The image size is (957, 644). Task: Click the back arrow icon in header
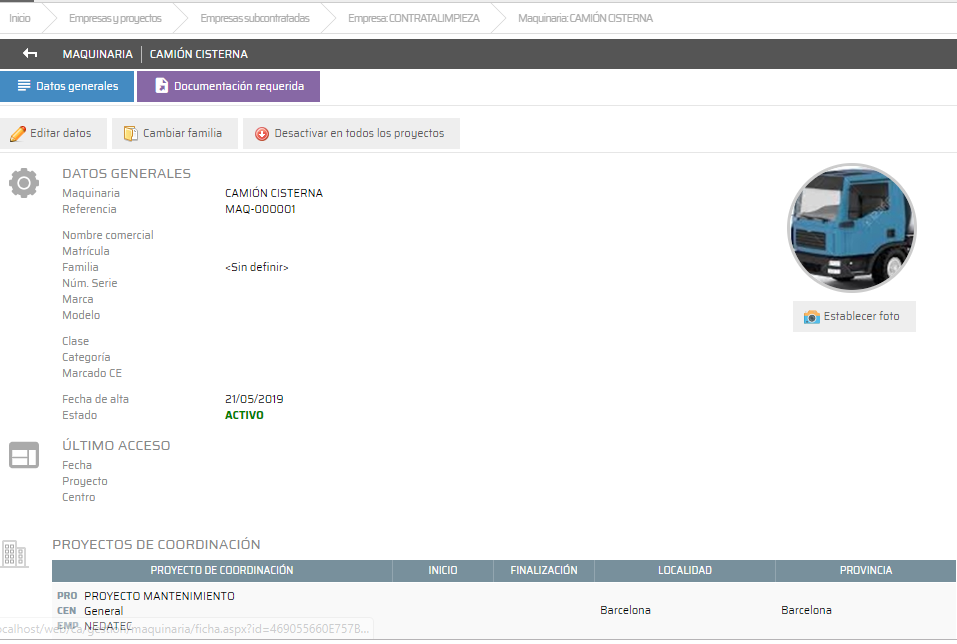30,54
